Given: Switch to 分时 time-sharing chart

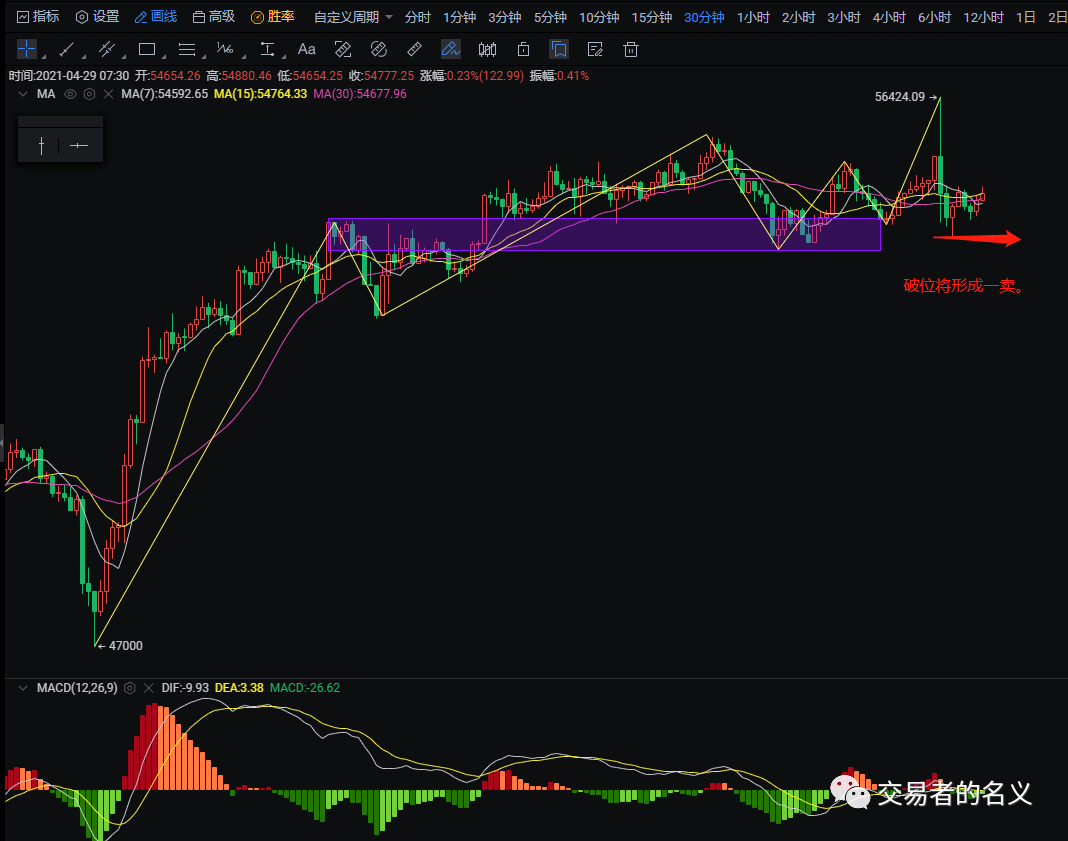Looking at the screenshot, I should click(418, 17).
